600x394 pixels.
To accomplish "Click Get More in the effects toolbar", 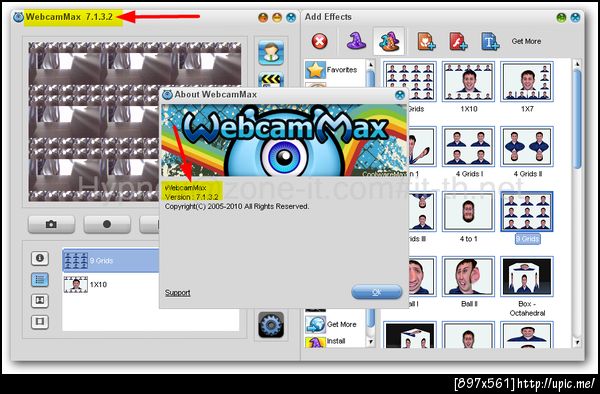I will [526, 41].
